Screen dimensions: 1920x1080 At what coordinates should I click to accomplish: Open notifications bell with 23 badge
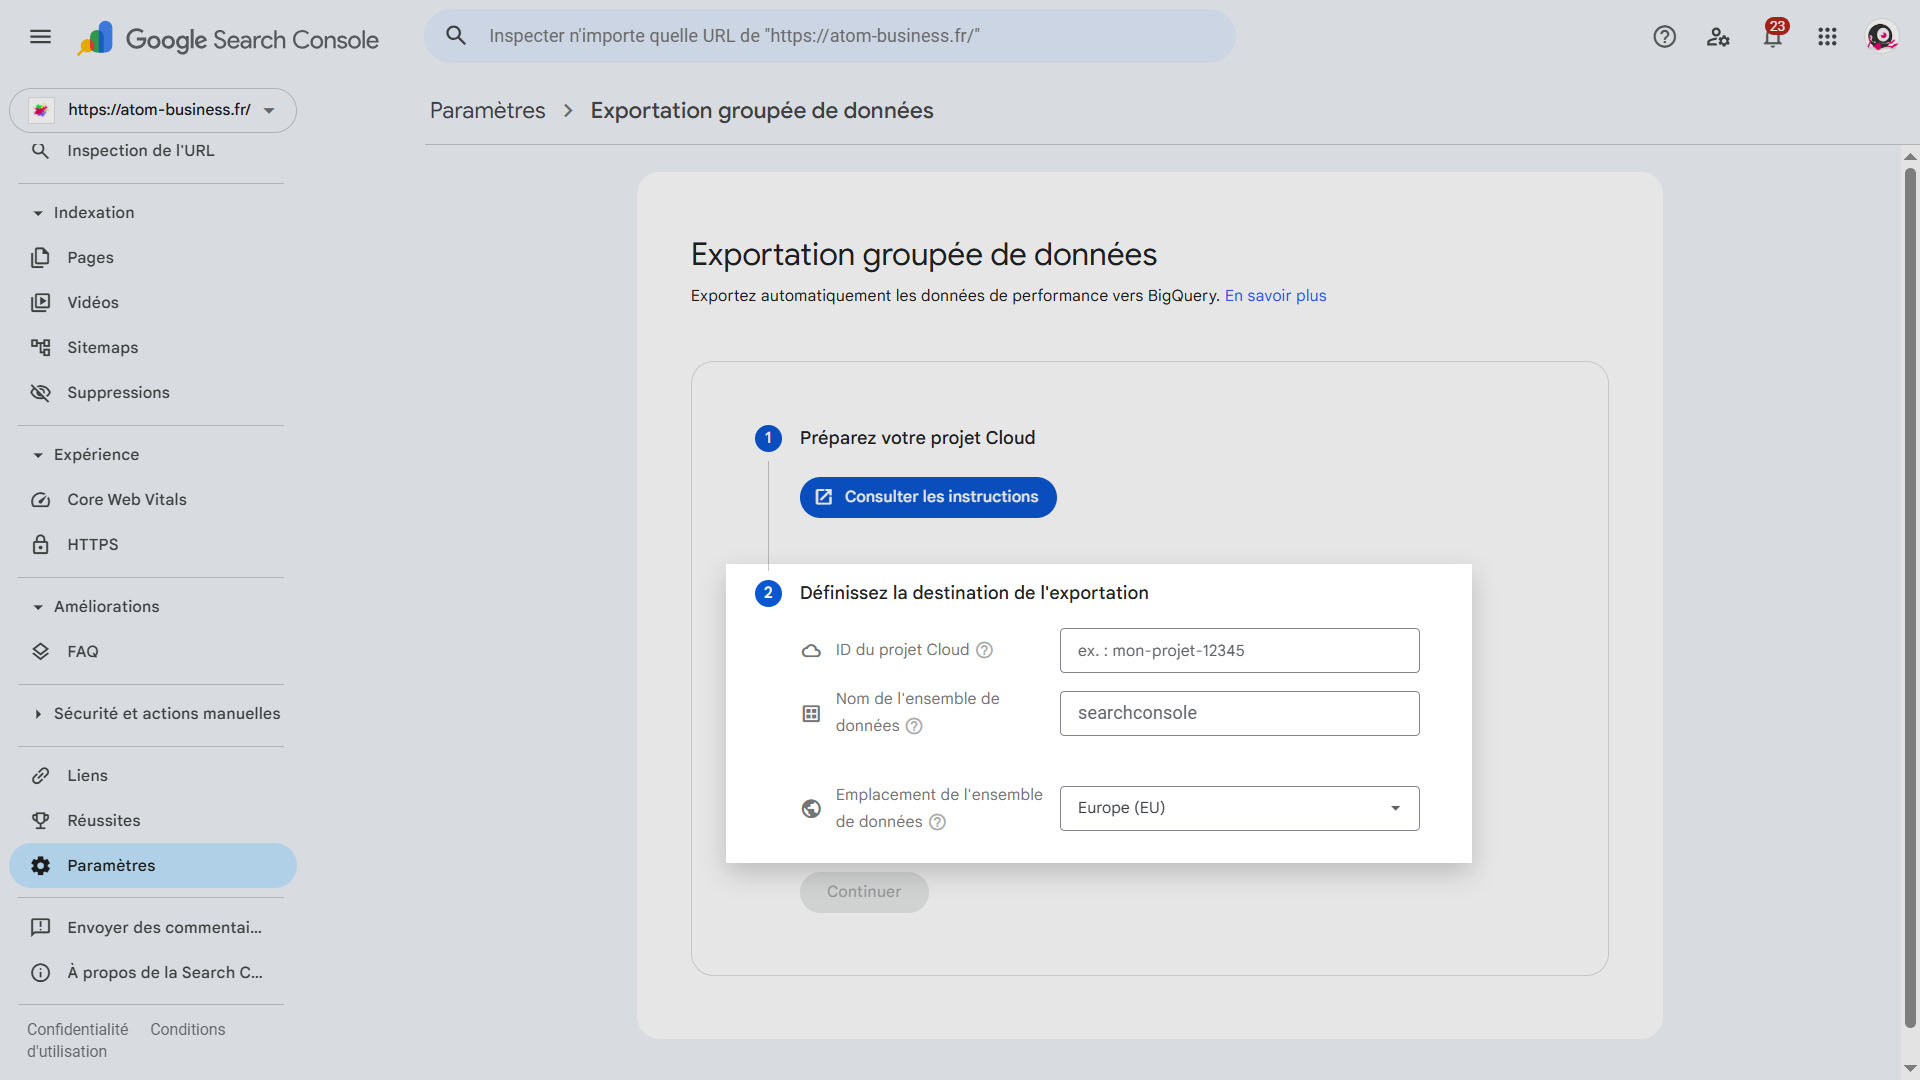pos(1773,37)
